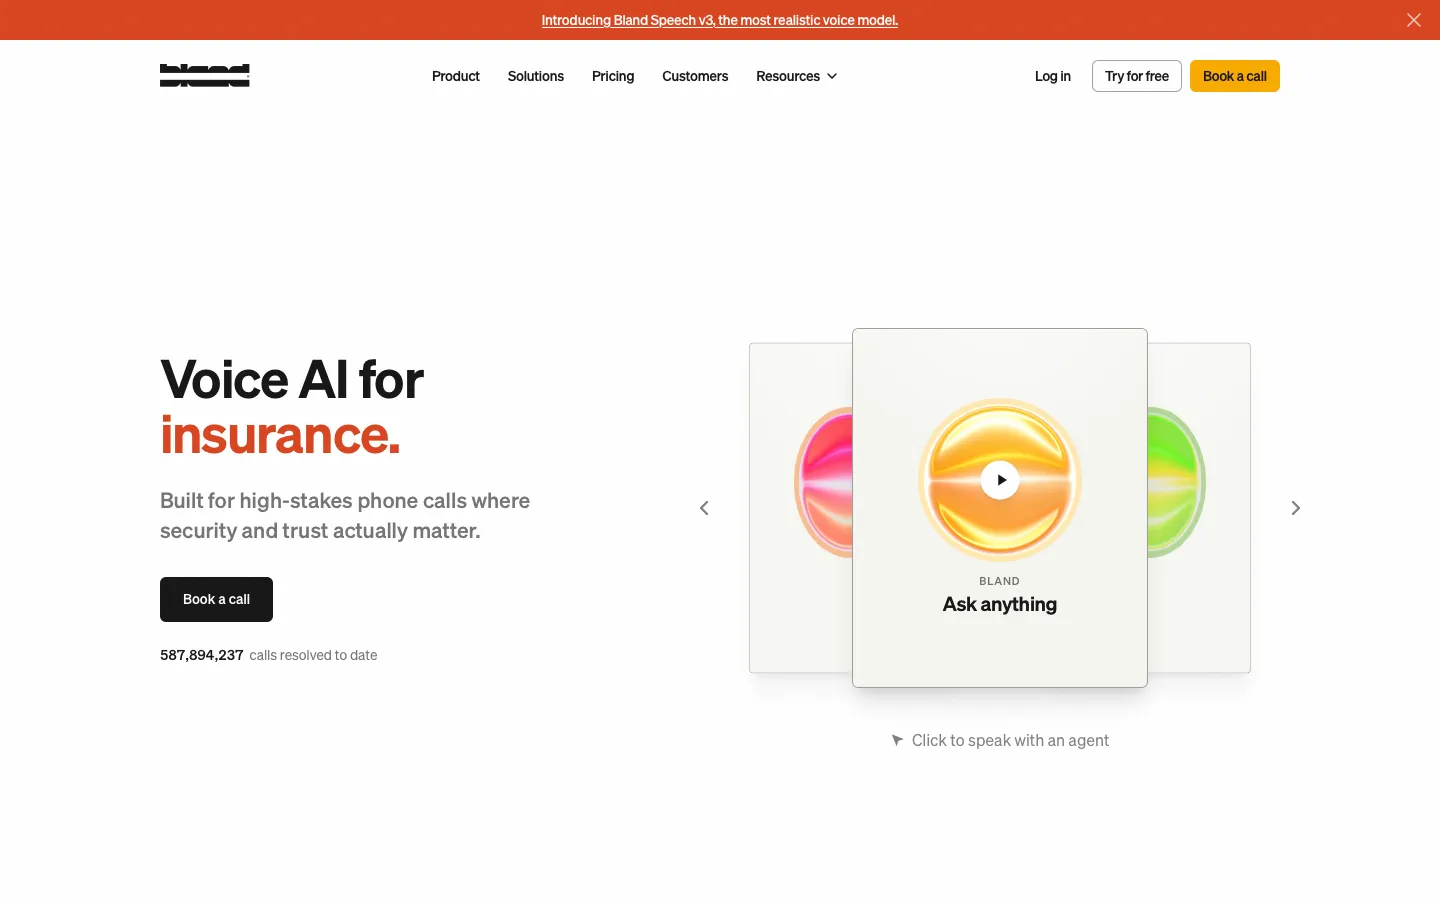Click the yellow Book a call button

(1235, 76)
